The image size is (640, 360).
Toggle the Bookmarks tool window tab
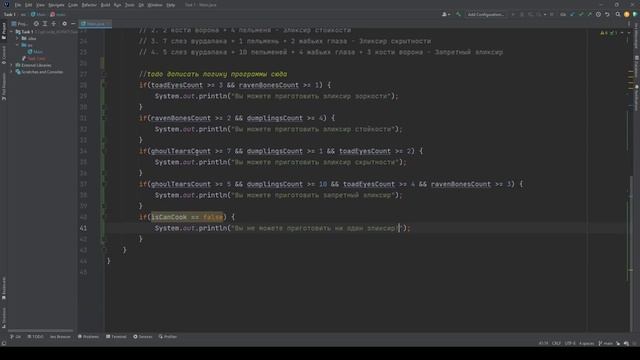coord(4,288)
